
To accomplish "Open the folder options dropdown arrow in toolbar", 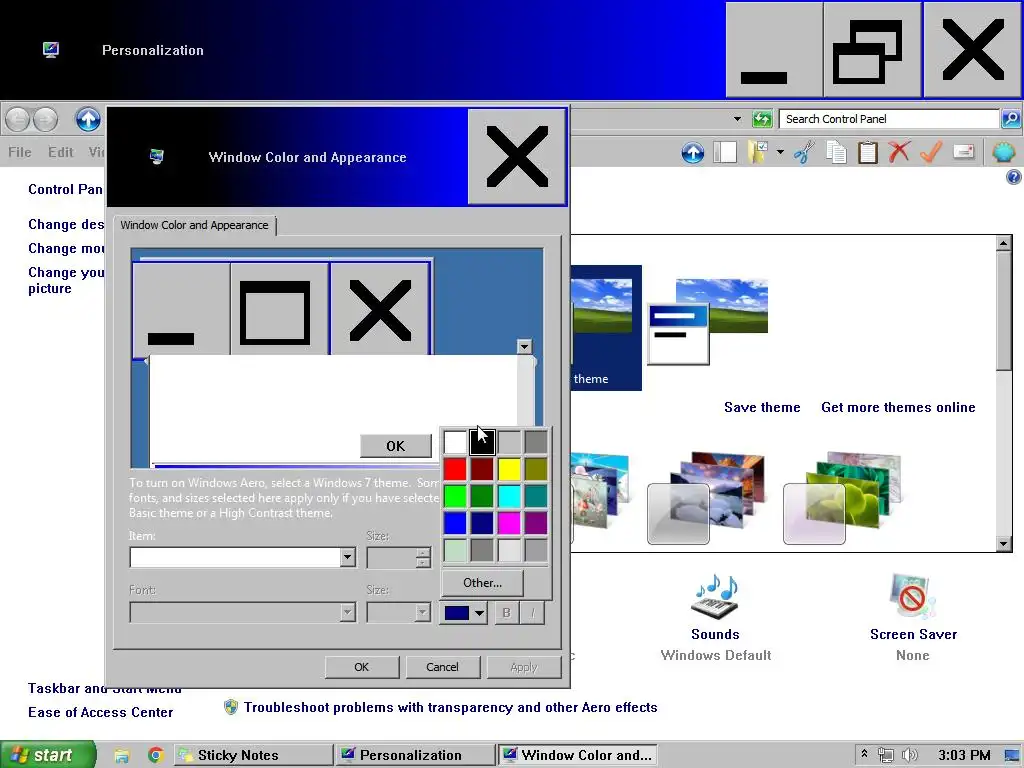I will [780, 153].
